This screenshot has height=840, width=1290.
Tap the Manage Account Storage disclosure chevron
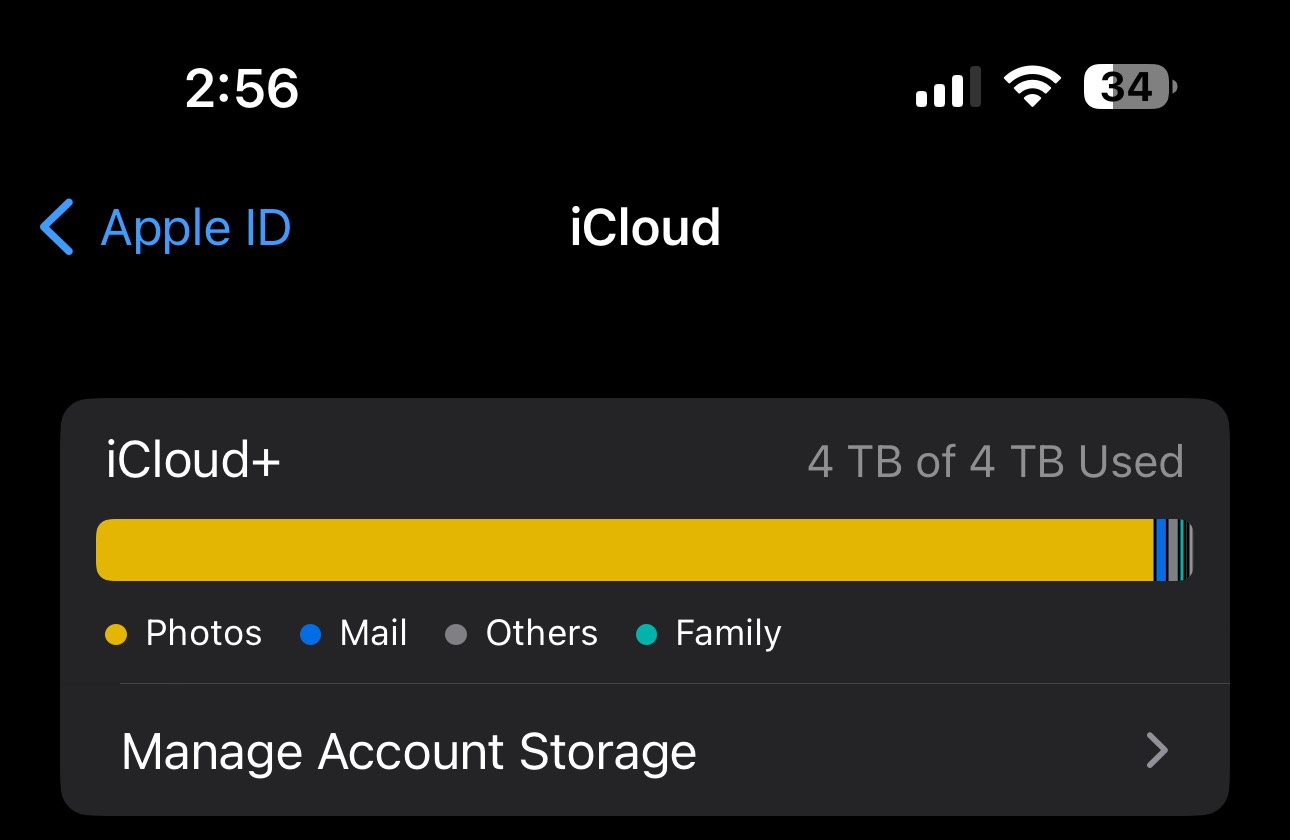(x=1157, y=750)
